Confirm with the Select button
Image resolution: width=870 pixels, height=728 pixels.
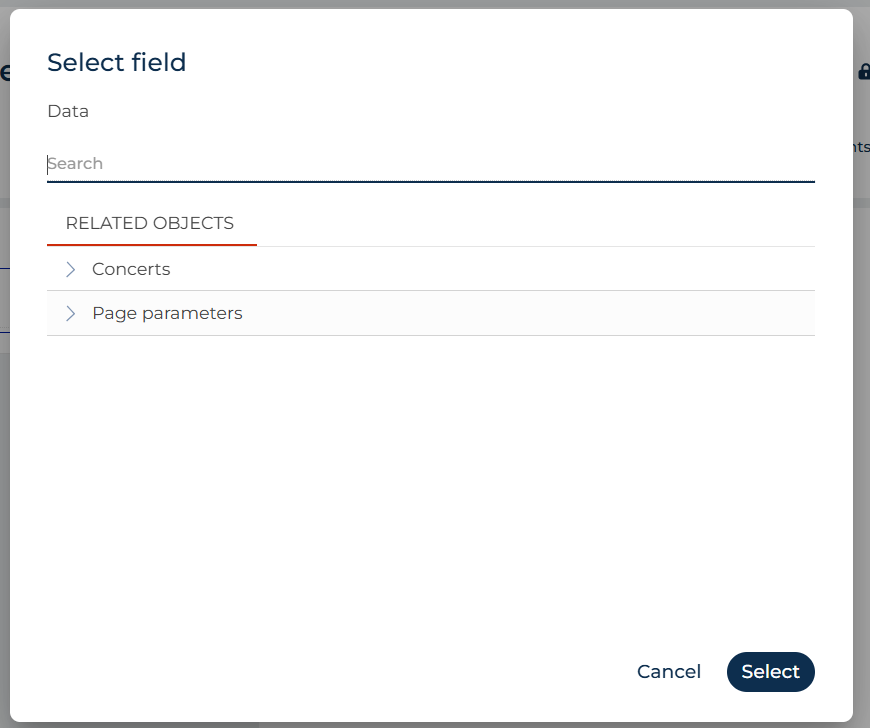click(x=771, y=672)
